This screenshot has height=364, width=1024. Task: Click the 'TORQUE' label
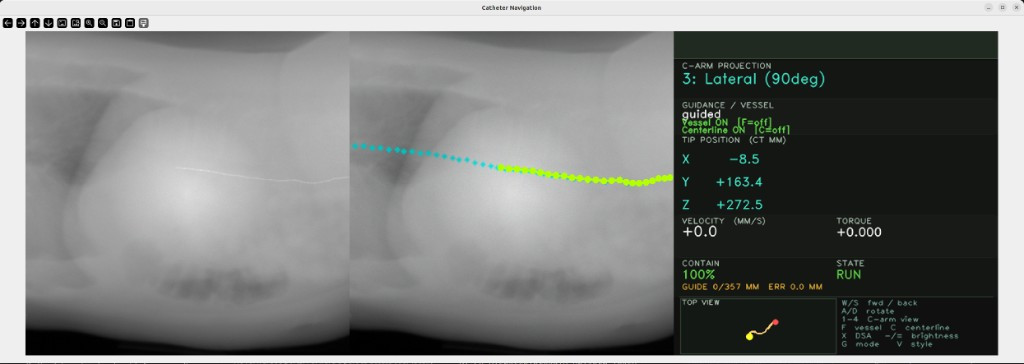point(854,221)
